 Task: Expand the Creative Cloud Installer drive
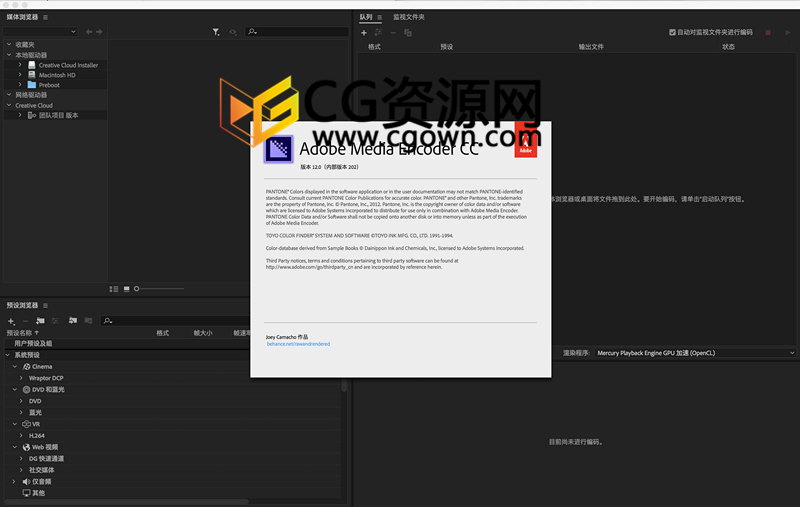tap(20, 65)
